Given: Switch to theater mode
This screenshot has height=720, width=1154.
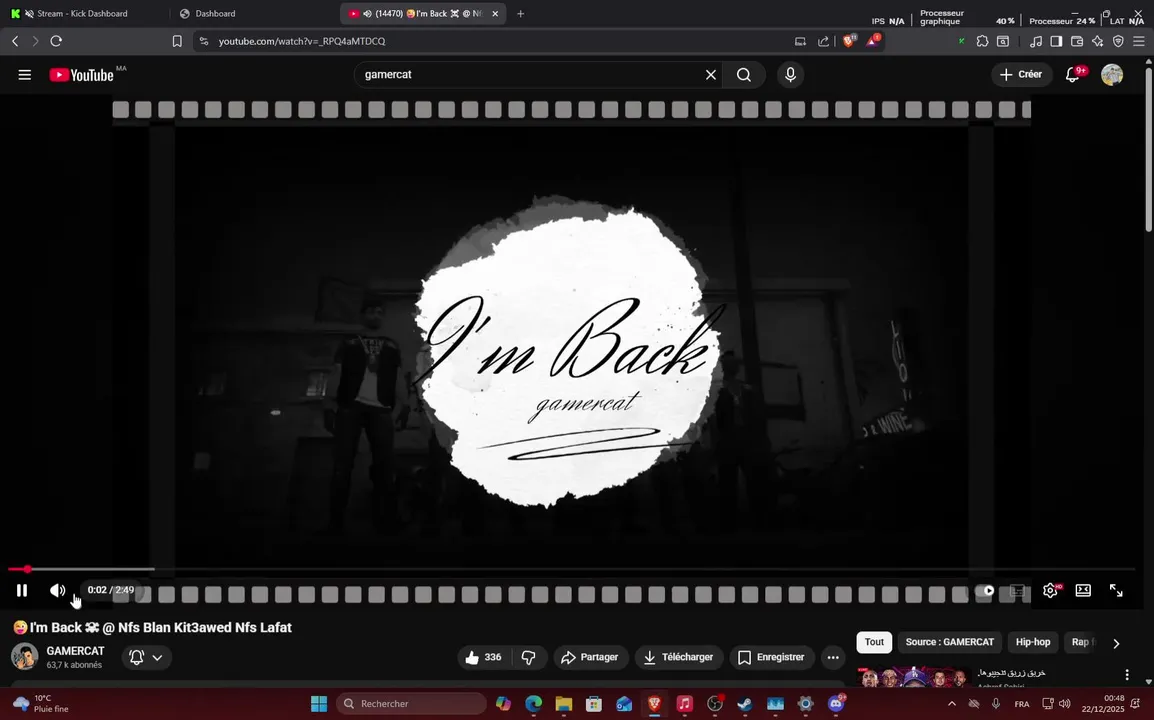Looking at the screenshot, I should [x=1083, y=590].
